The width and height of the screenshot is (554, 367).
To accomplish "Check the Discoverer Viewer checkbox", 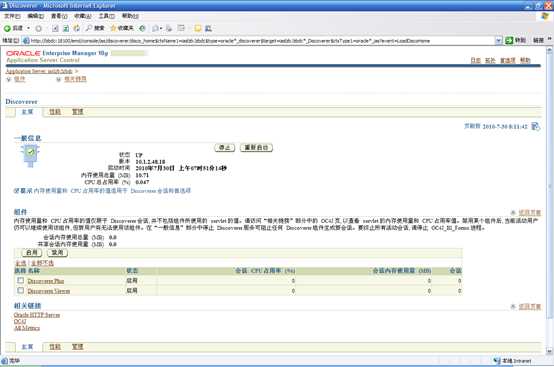I will click(x=20, y=290).
